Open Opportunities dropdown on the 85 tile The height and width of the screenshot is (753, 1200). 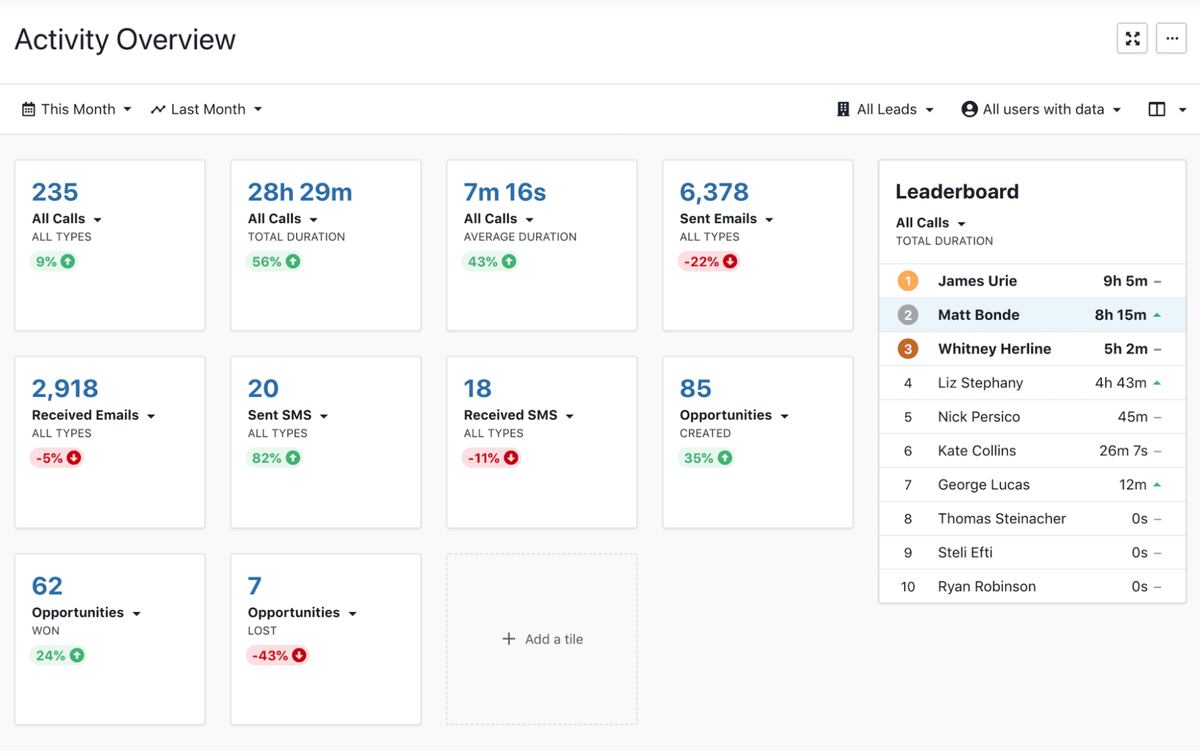[735, 415]
